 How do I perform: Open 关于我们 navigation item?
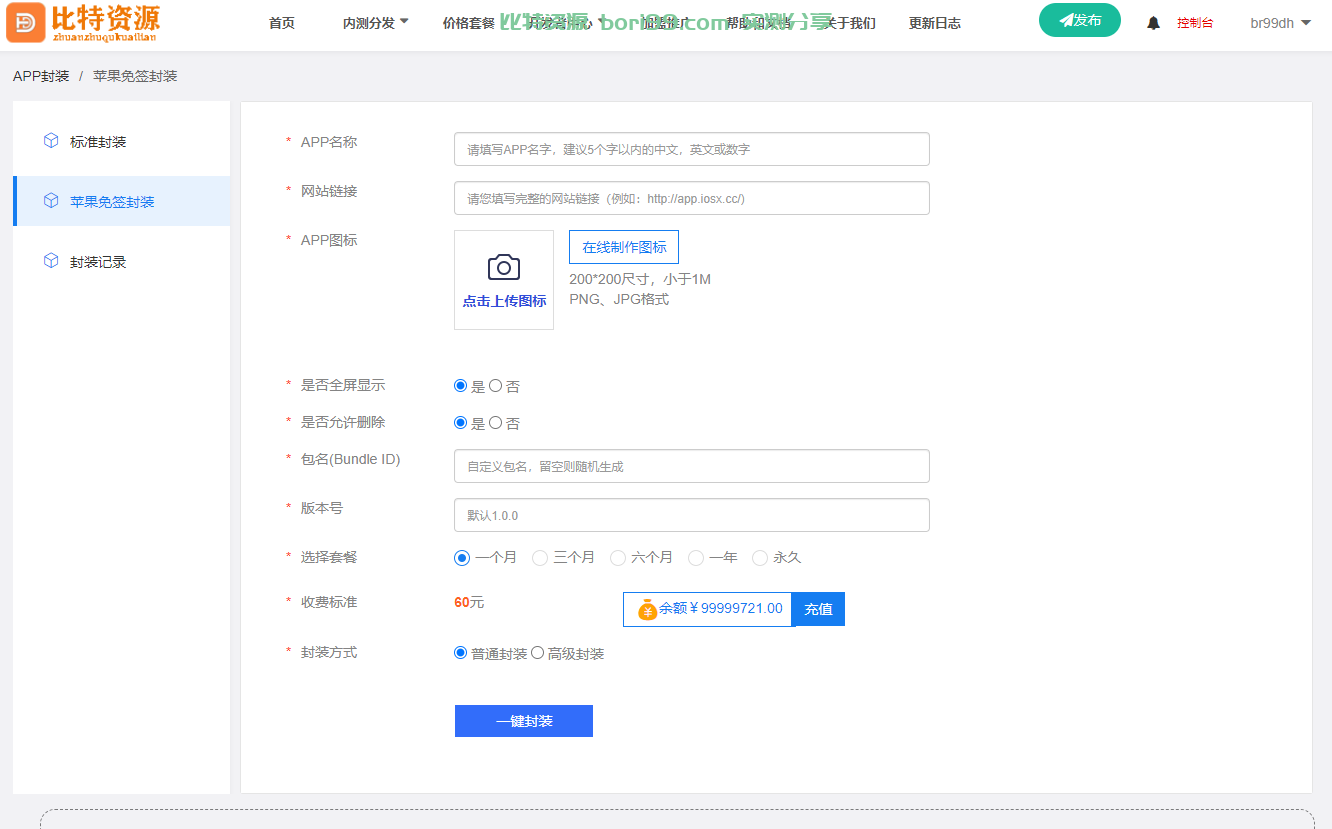tap(850, 23)
